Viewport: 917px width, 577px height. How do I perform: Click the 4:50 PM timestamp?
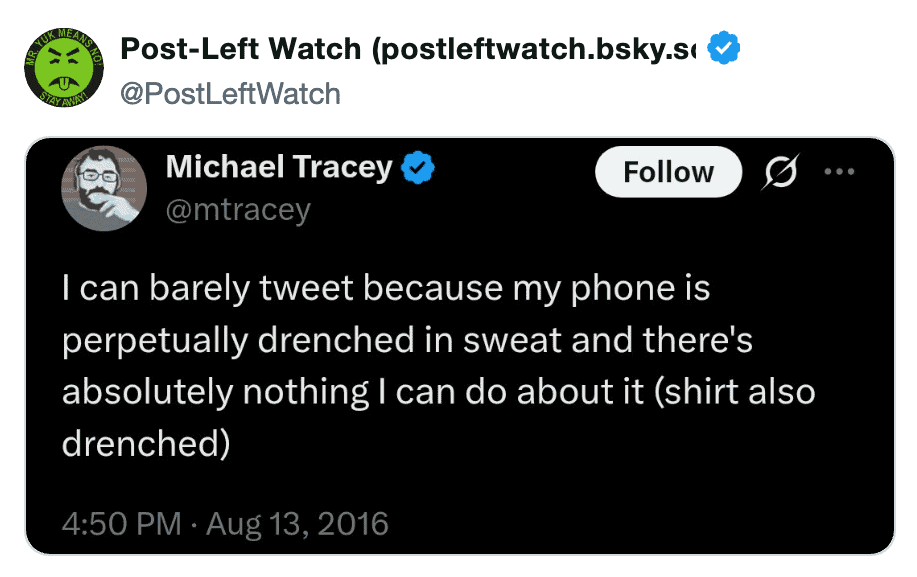coord(121,523)
